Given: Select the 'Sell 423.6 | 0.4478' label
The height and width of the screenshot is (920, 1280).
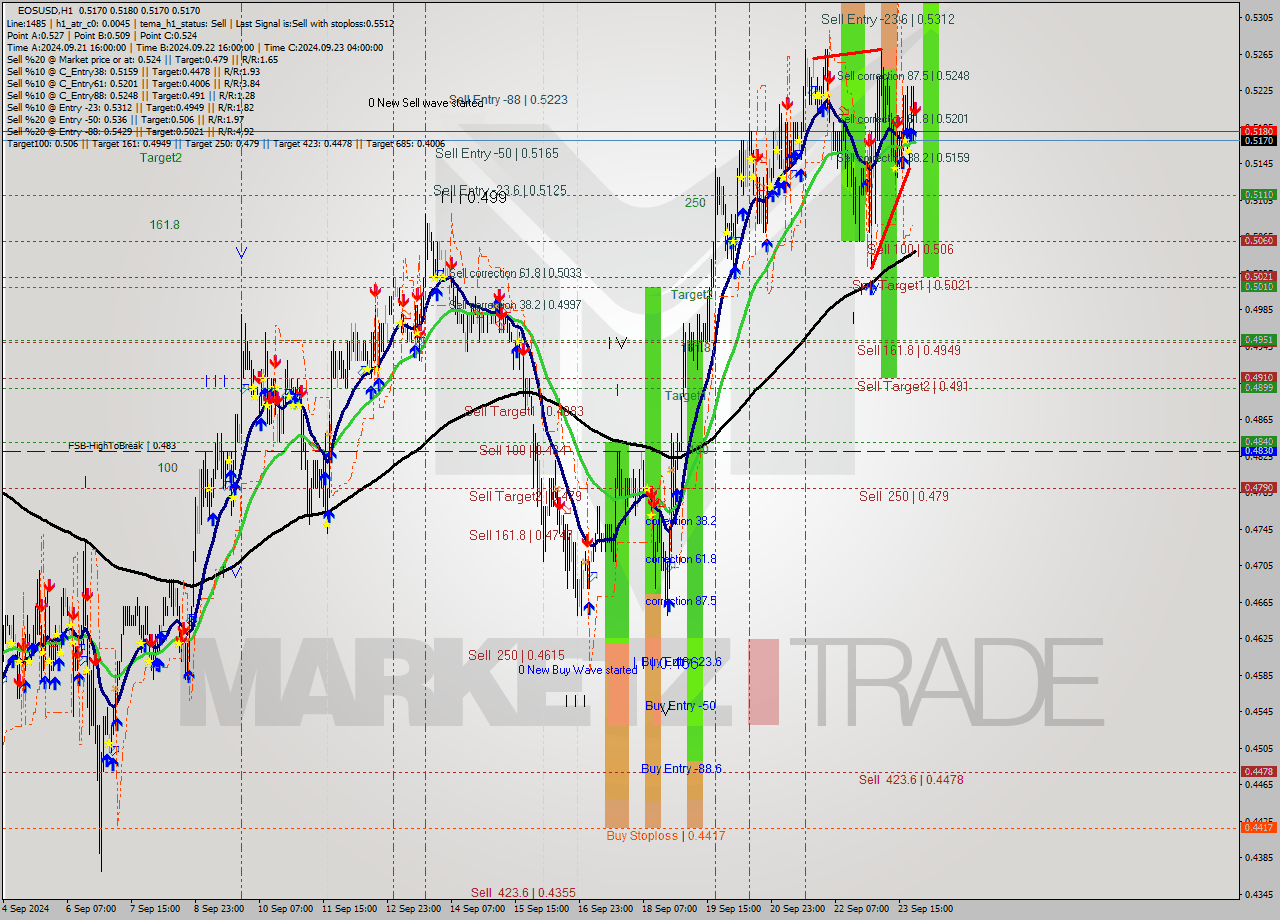Looking at the screenshot, I should (911, 779).
